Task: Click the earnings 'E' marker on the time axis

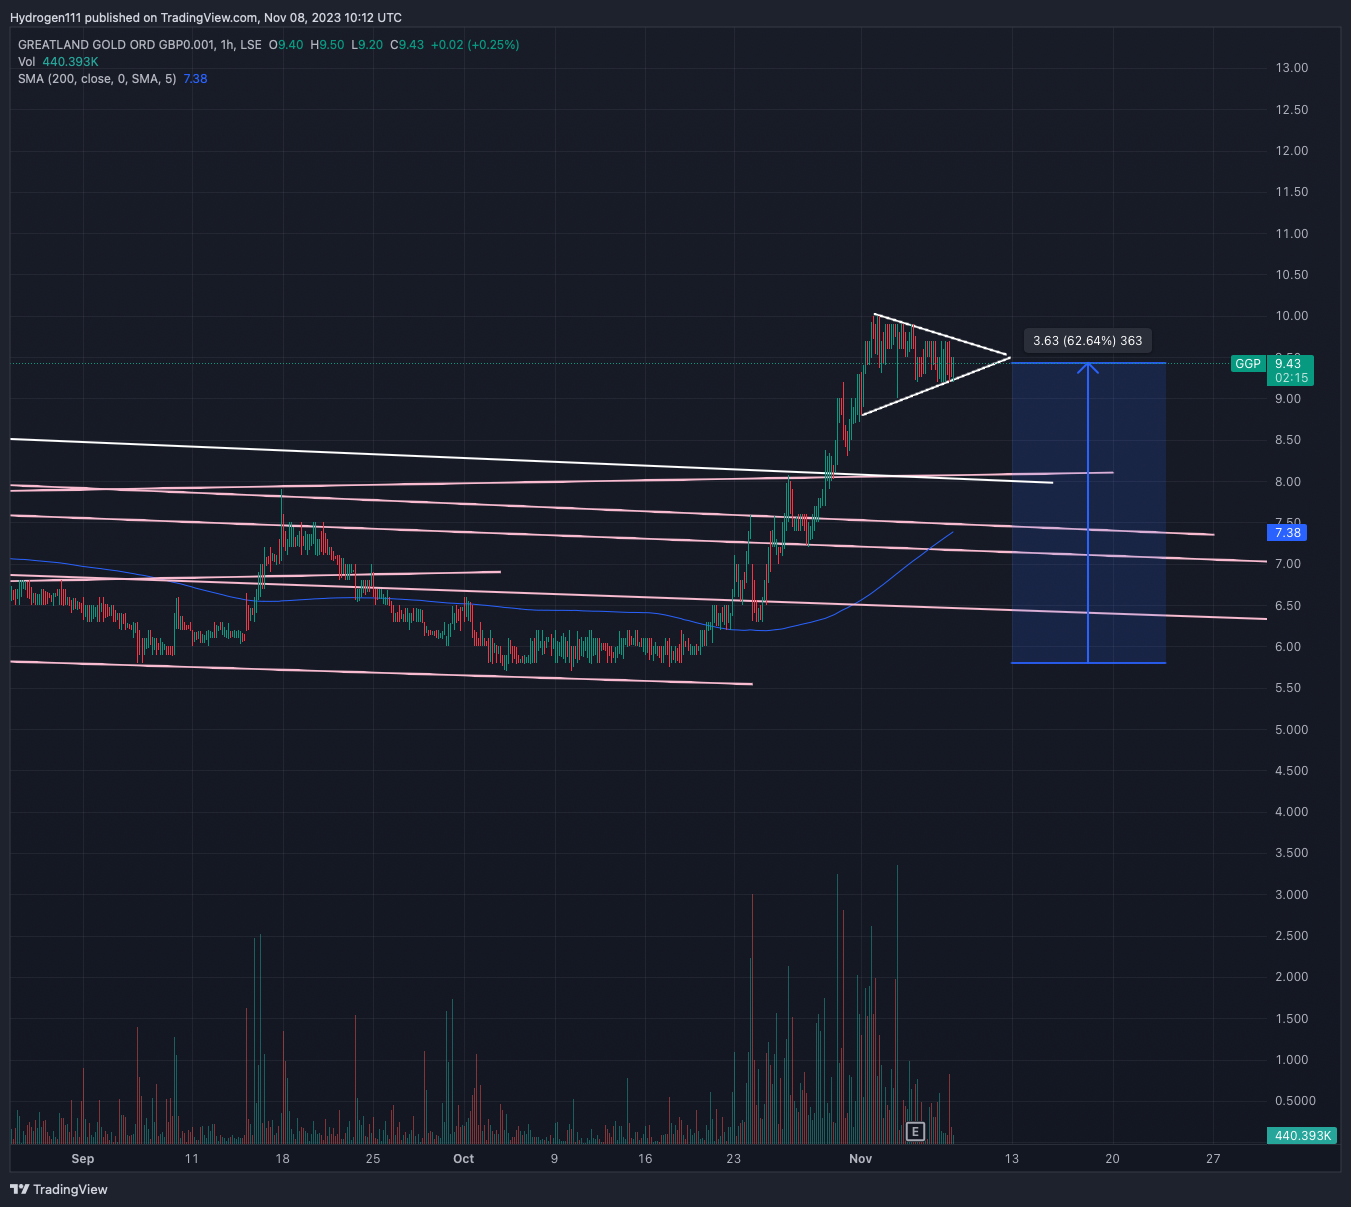Action: coord(915,1132)
